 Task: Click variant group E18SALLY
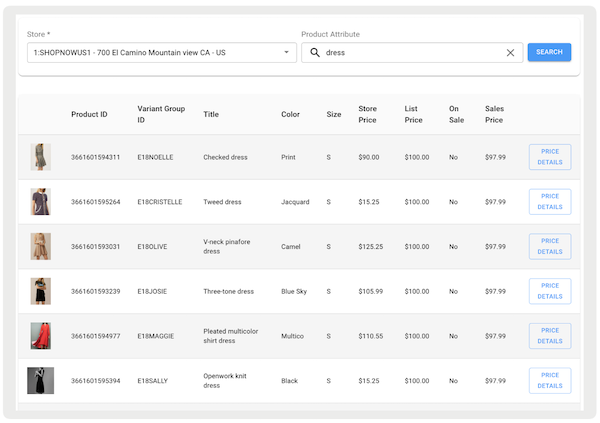tap(152, 381)
